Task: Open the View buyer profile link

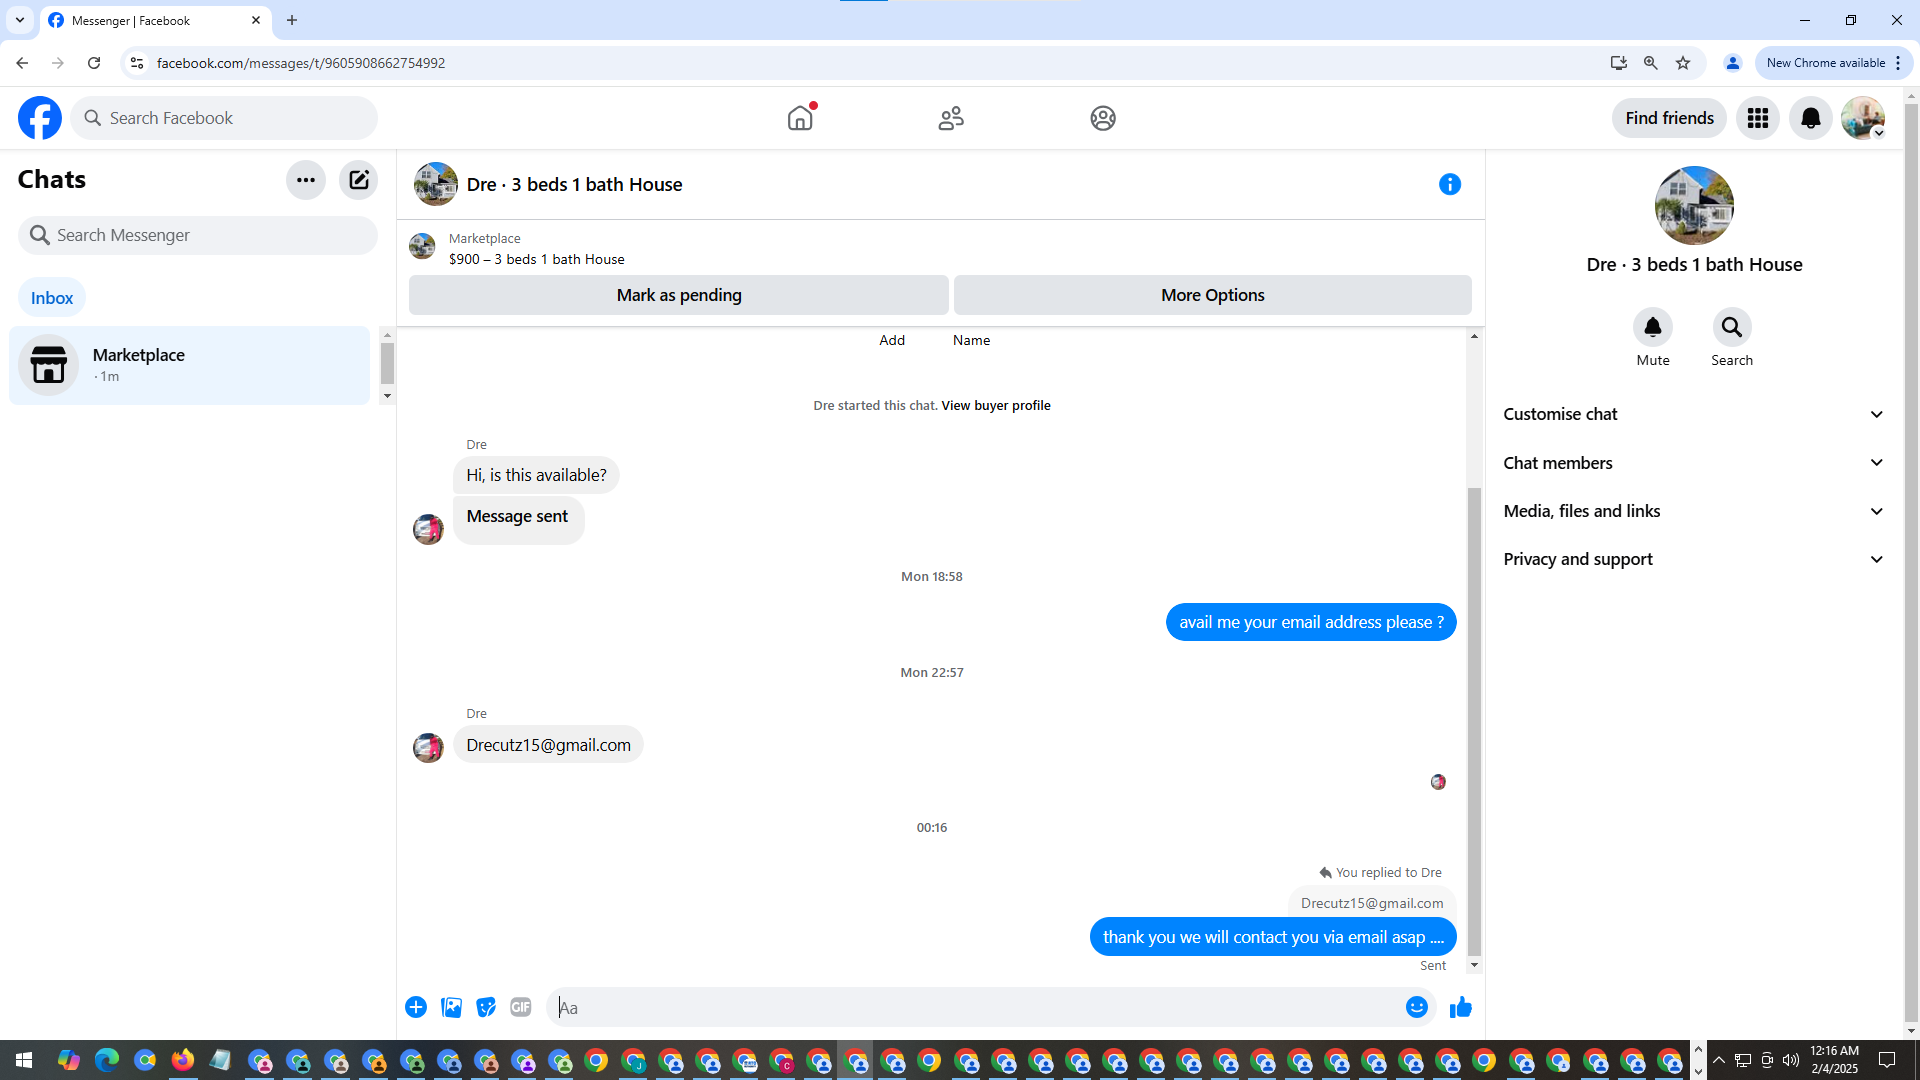Action: coord(996,405)
